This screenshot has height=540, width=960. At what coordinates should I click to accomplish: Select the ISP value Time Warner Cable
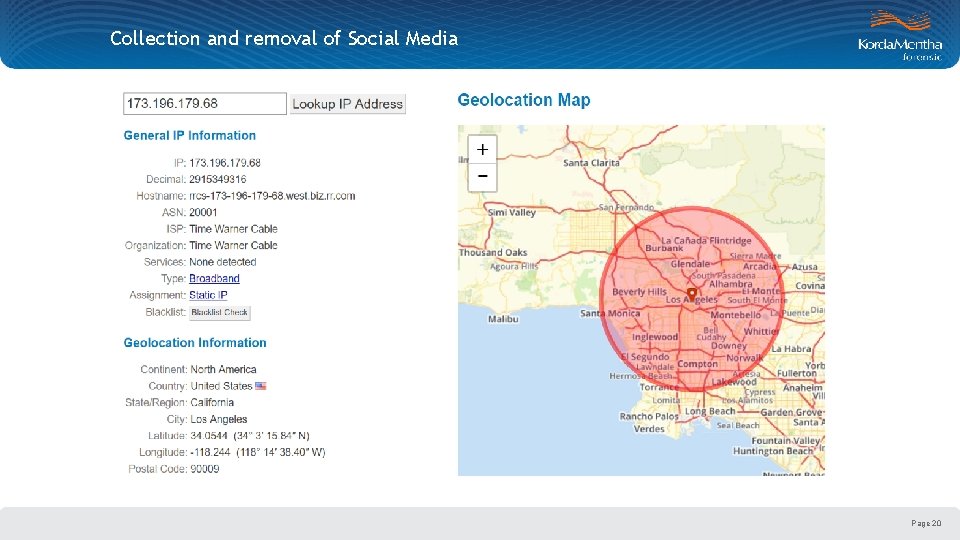(x=233, y=229)
